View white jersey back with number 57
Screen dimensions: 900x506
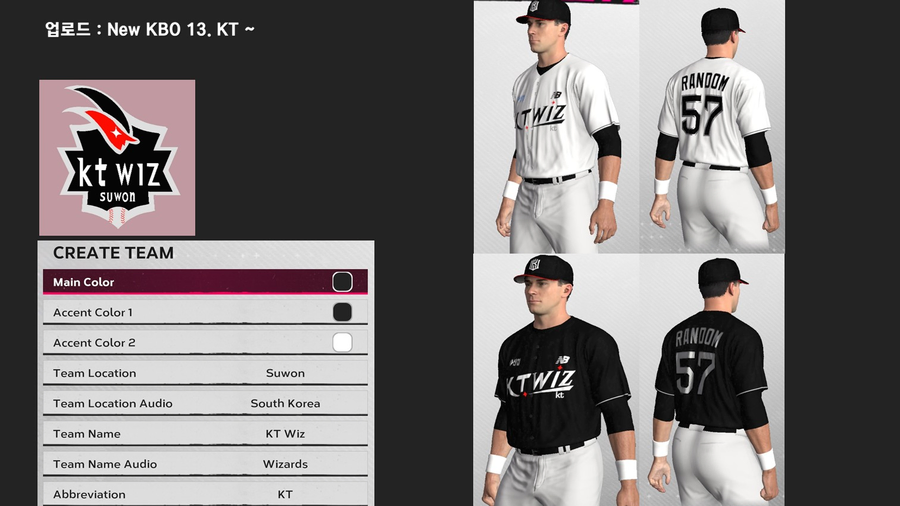coord(712,126)
